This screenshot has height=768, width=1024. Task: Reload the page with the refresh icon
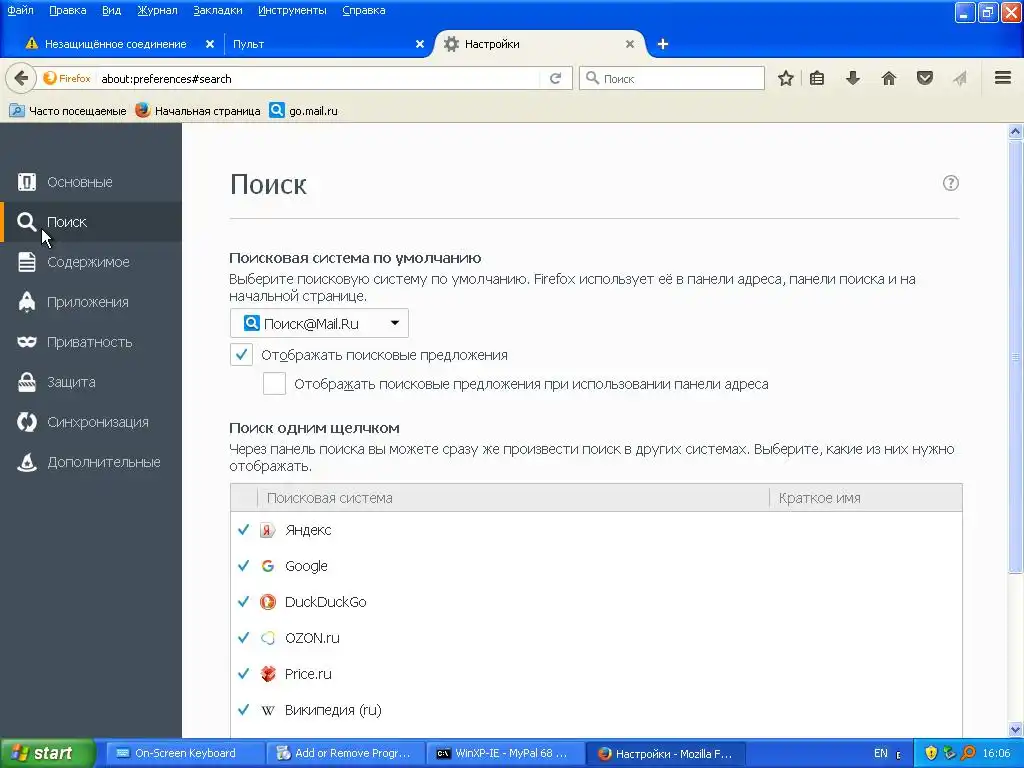[556, 78]
